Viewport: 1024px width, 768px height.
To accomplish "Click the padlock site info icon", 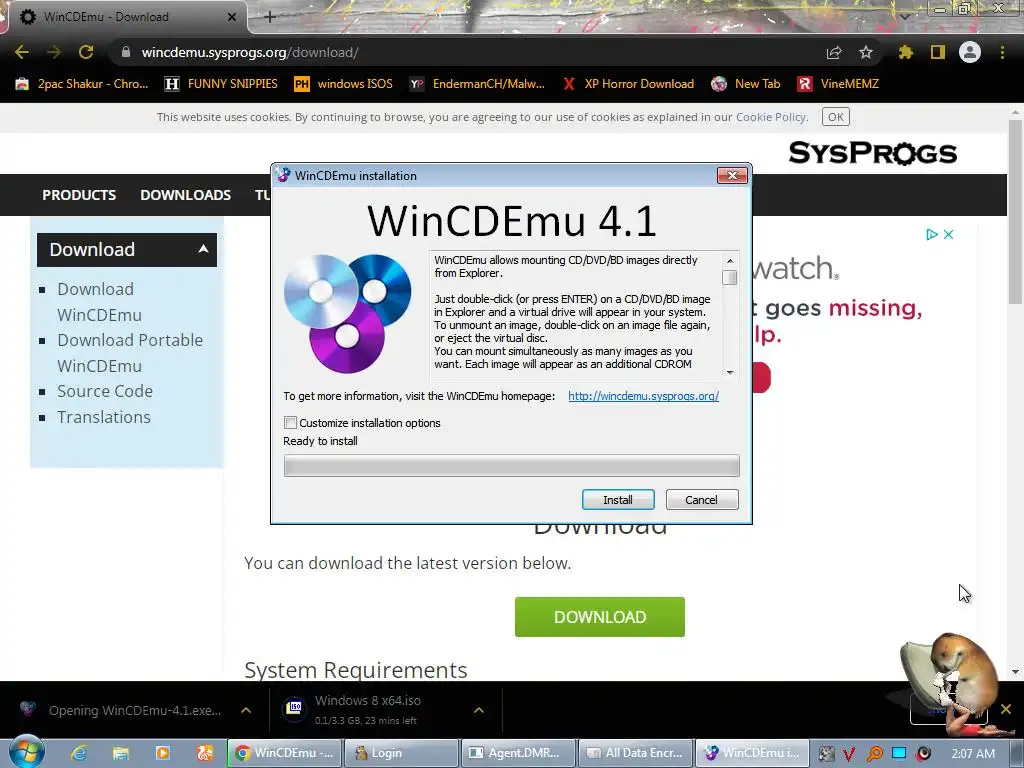I will pos(126,52).
